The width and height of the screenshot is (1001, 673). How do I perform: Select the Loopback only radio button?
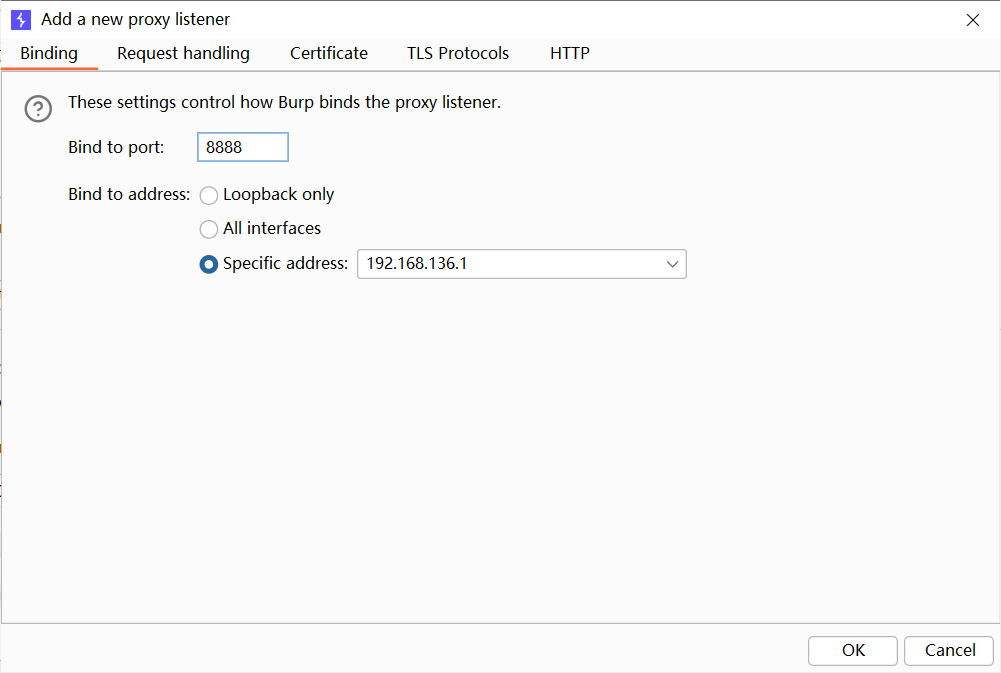point(209,195)
